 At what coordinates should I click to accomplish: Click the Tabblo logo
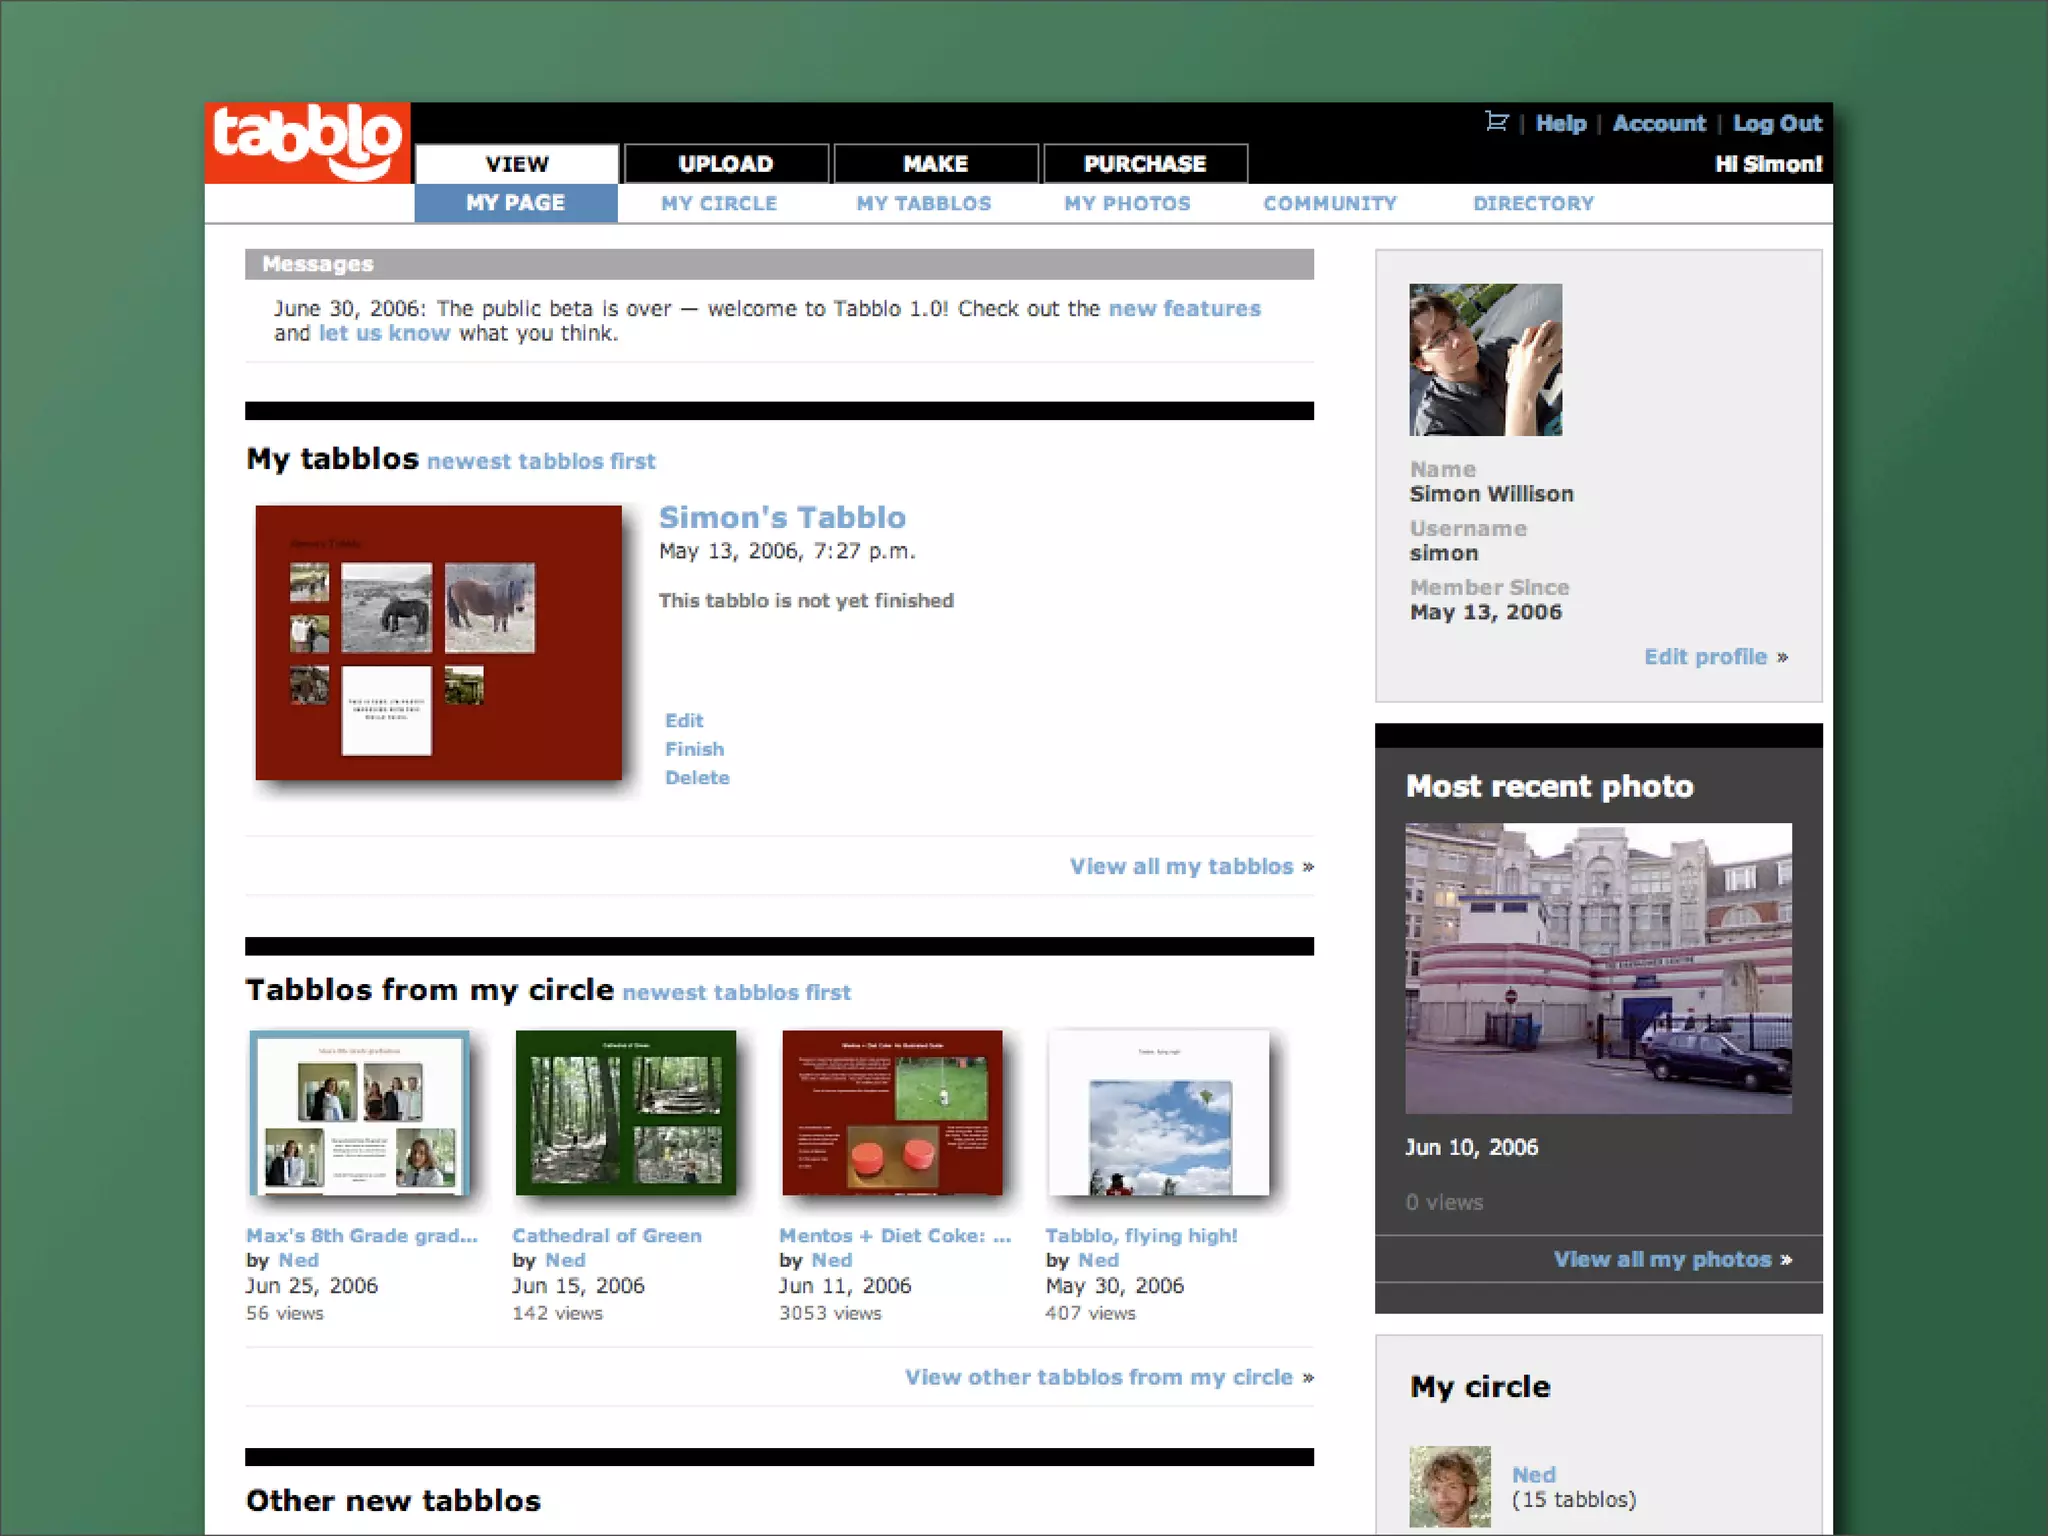point(307,142)
